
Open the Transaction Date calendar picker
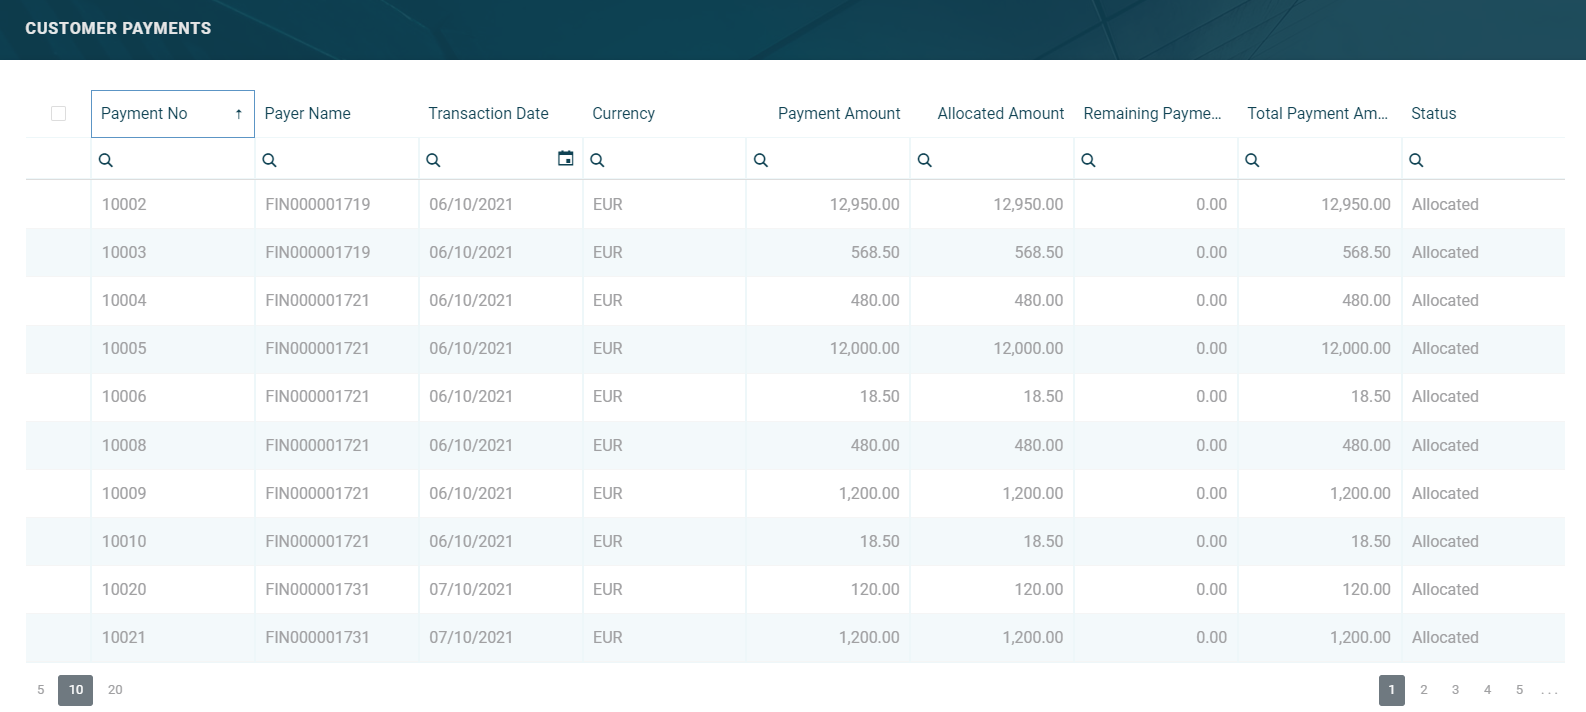pos(565,159)
